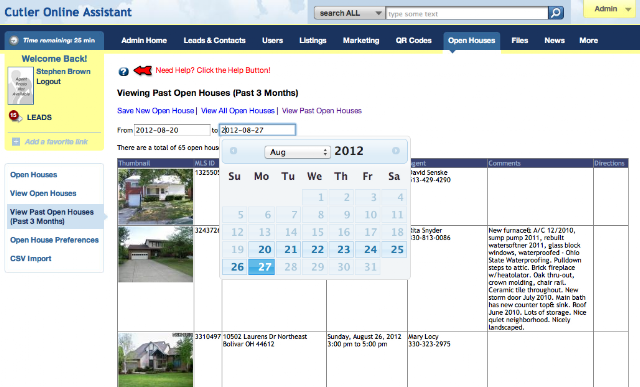Click the To date field
Image resolution: width=640 pixels, height=387 pixels.
click(257, 130)
